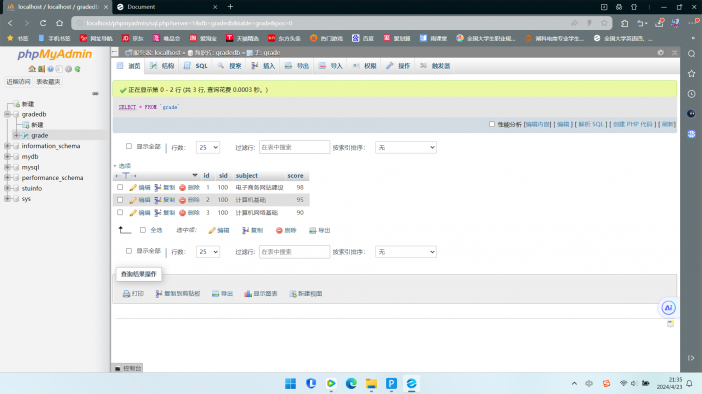Click the browser refresh button
Image resolution: width=702 pixels, height=394 pixels.
43,23
